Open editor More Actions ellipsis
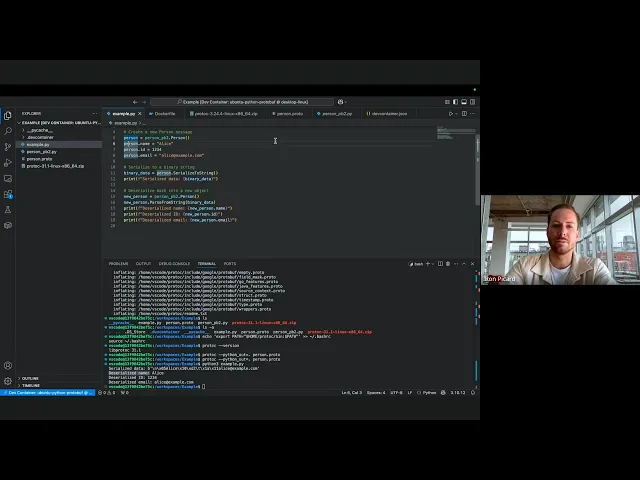Screen dimensions: 640x480 pyautogui.click(x=473, y=114)
